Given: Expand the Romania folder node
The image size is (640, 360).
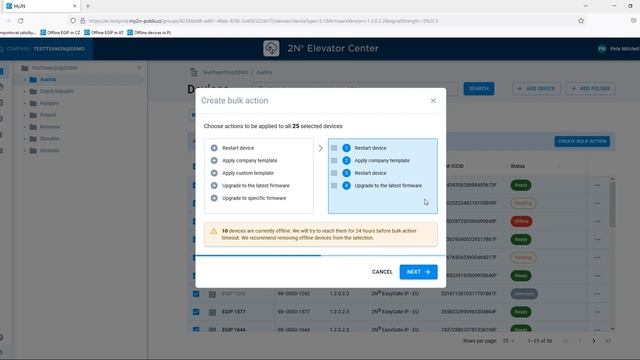Looking at the screenshot, I should [x=25, y=127].
